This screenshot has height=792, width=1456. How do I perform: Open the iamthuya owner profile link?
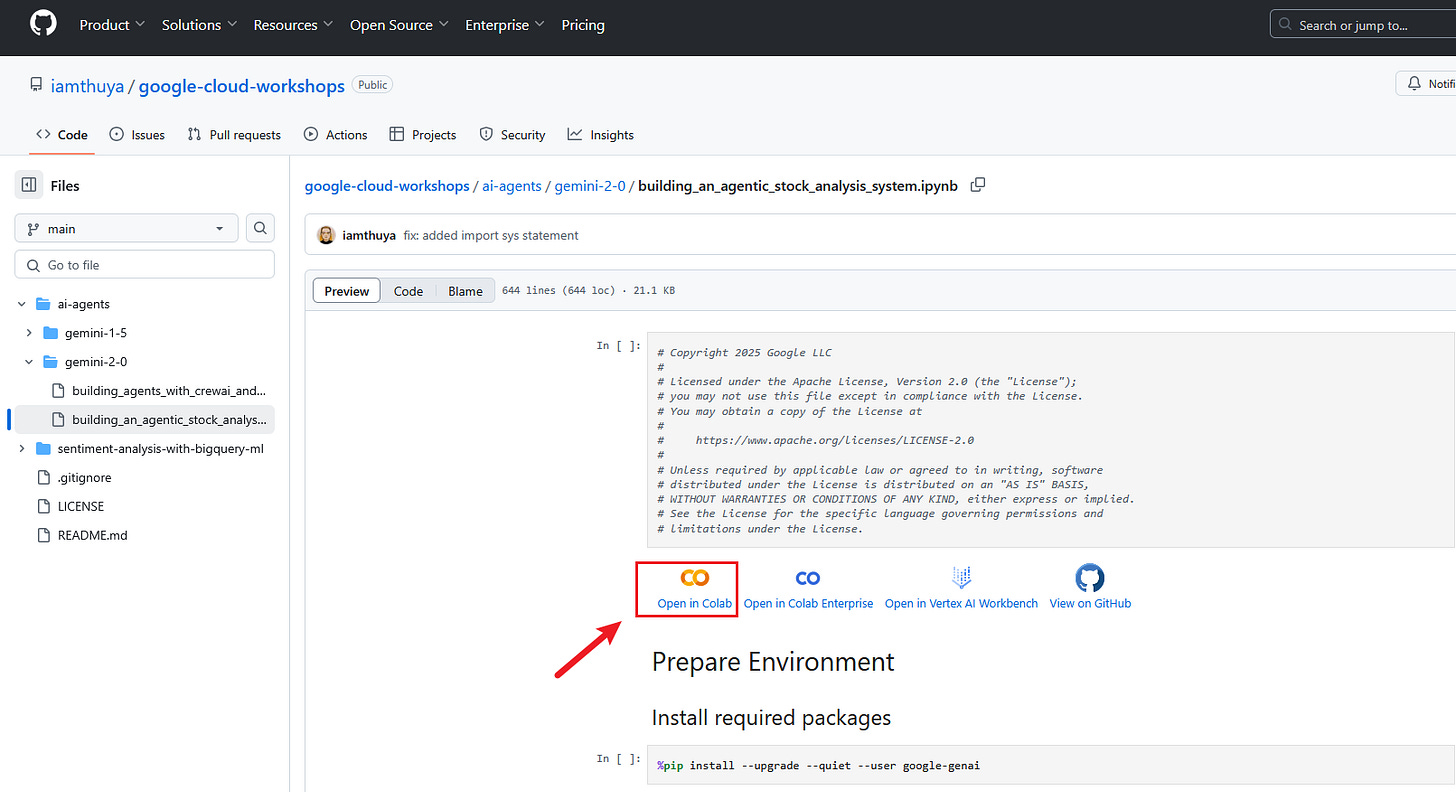click(x=87, y=85)
